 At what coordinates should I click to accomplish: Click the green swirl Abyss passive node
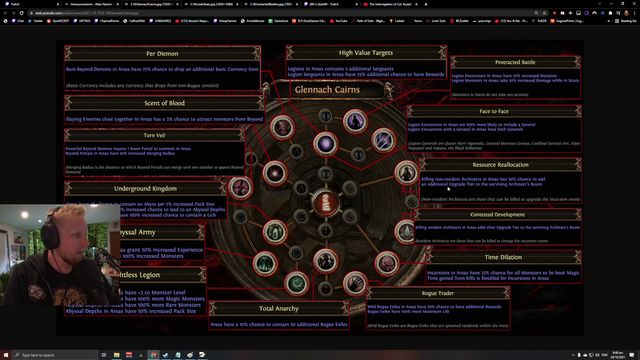[296, 283]
